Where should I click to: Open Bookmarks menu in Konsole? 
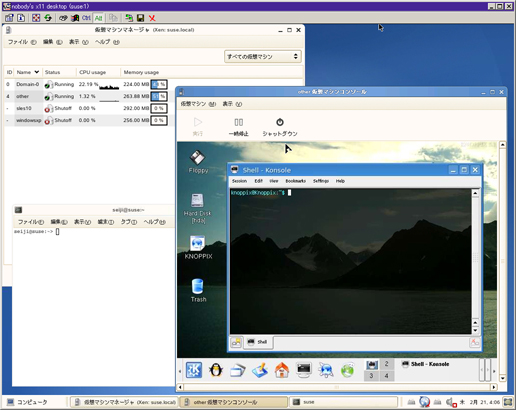295,181
